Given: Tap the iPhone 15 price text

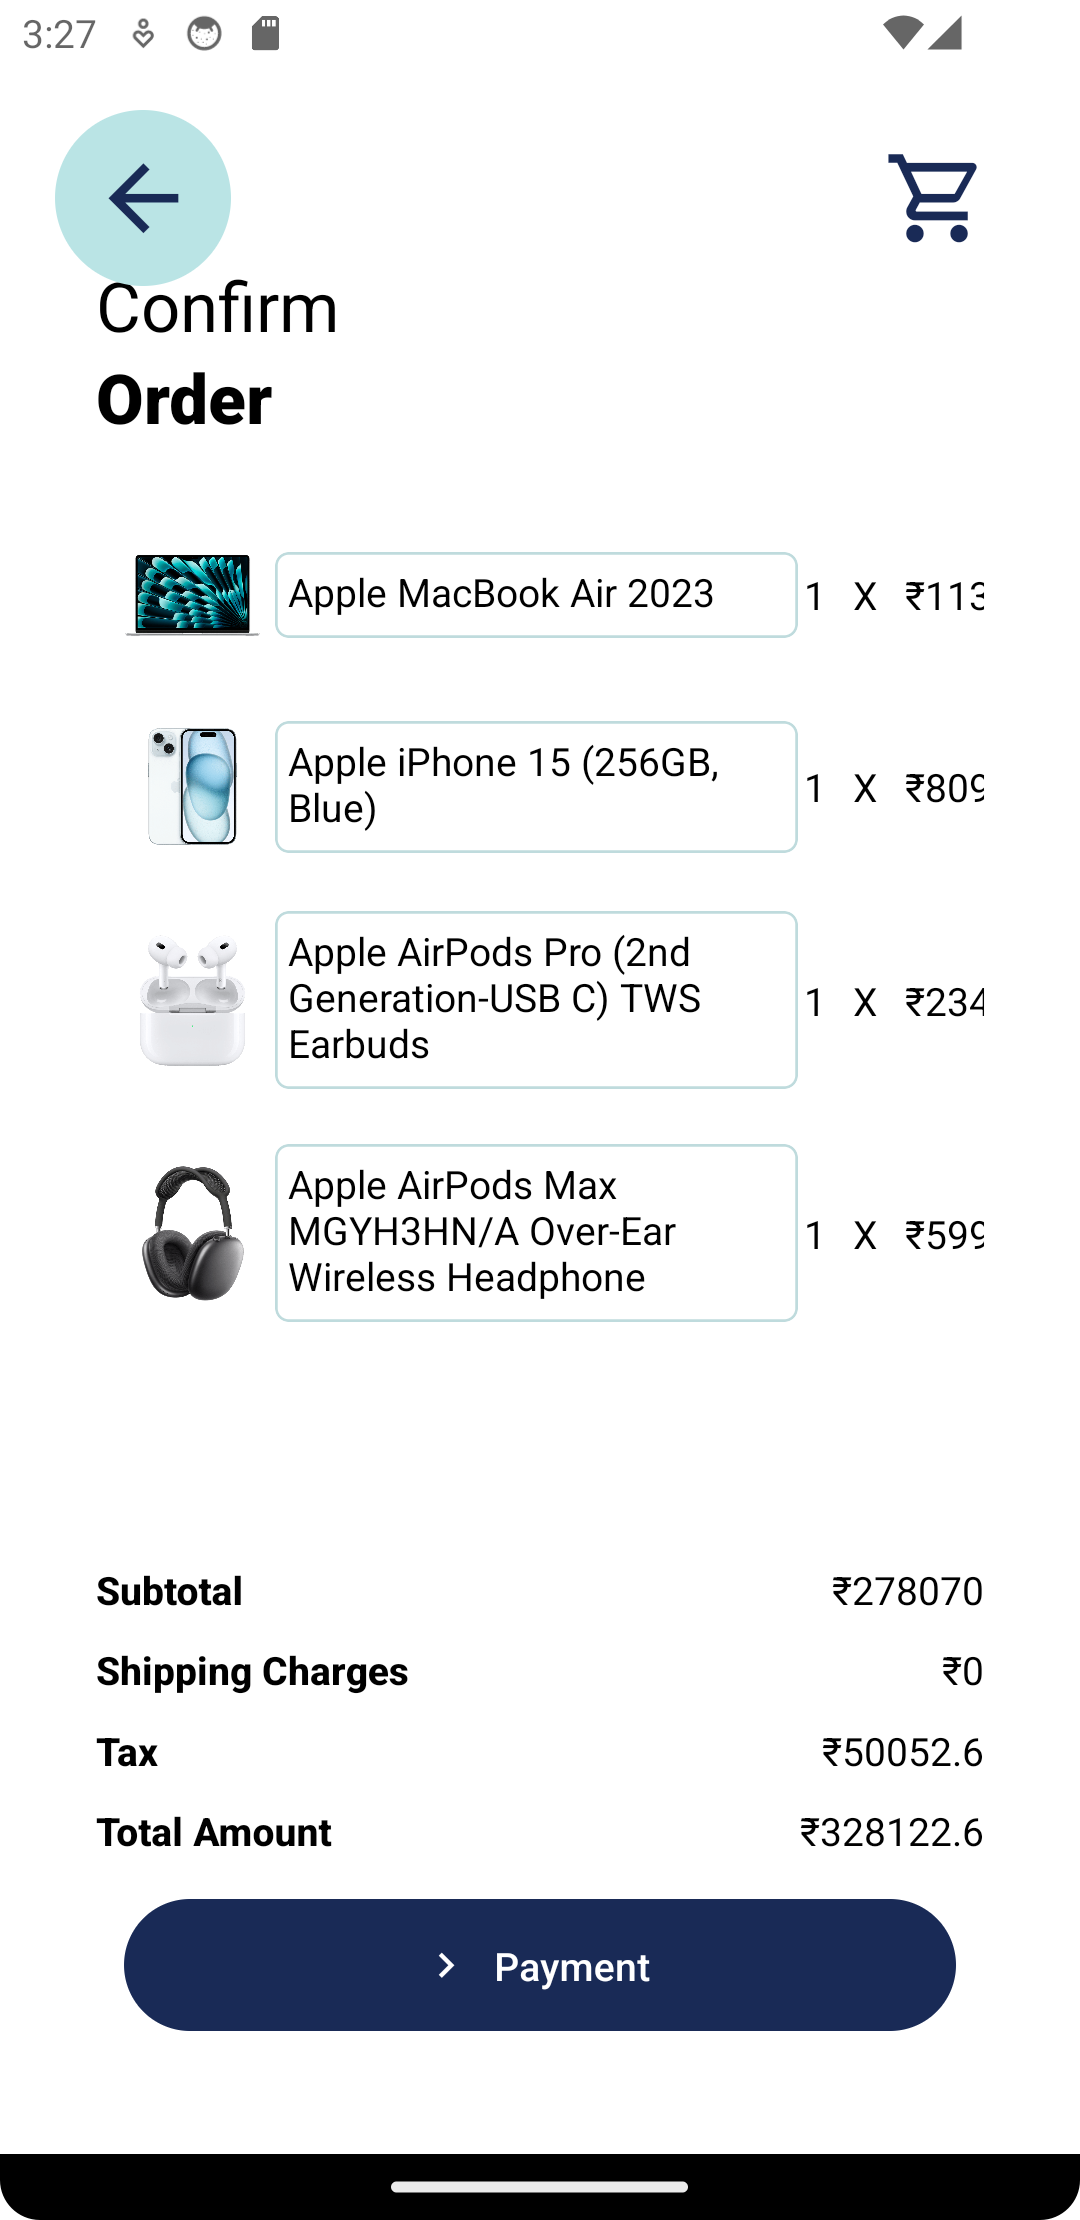Looking at the screenshot, I should pyautogui.click(x=944, y=789).
